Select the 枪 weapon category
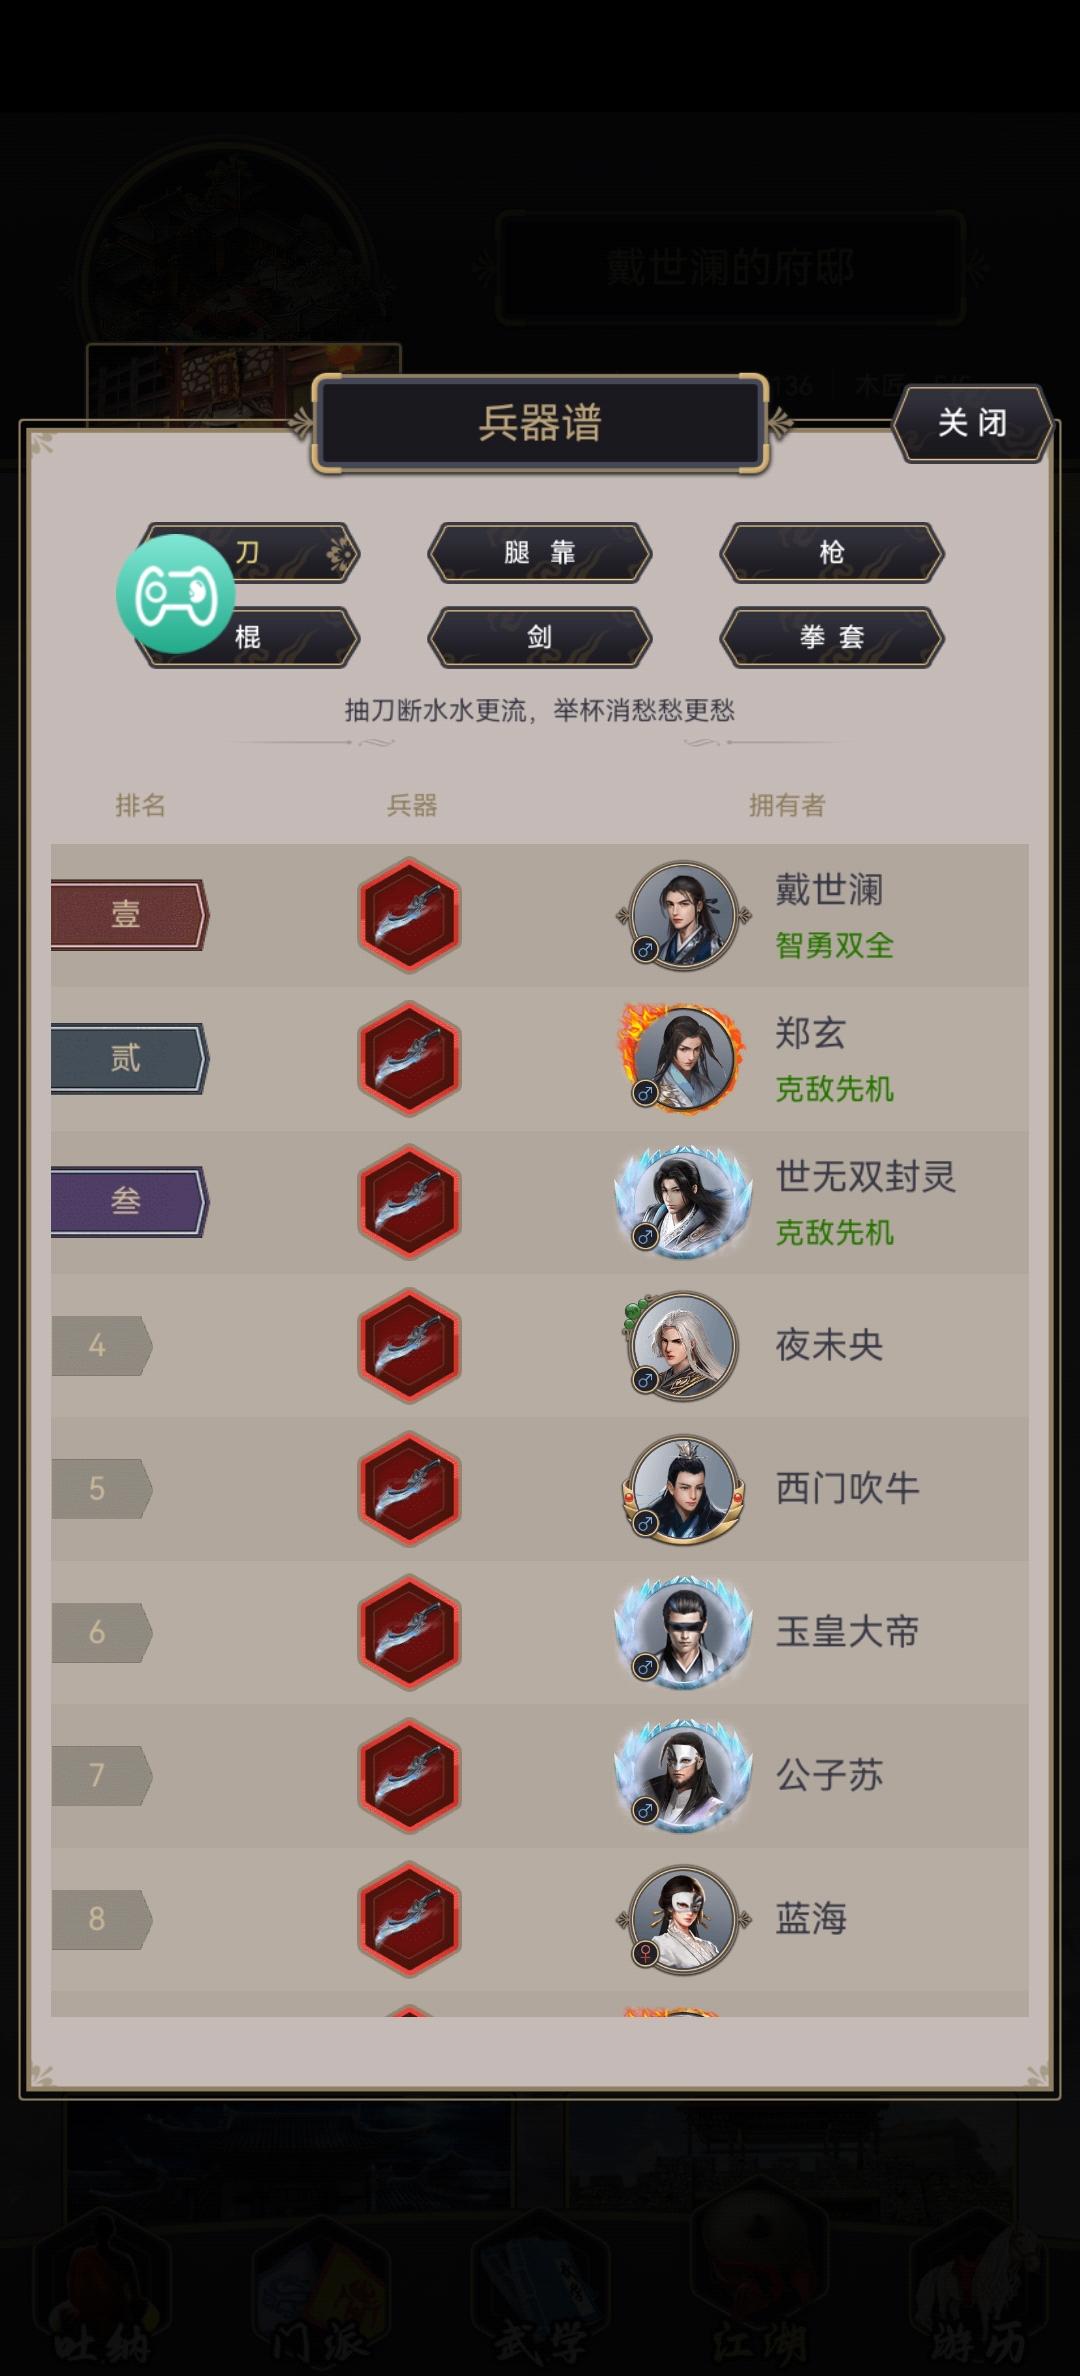Image resolution: width=1080 pixels, height=2376 pixels. coord(832,552)
